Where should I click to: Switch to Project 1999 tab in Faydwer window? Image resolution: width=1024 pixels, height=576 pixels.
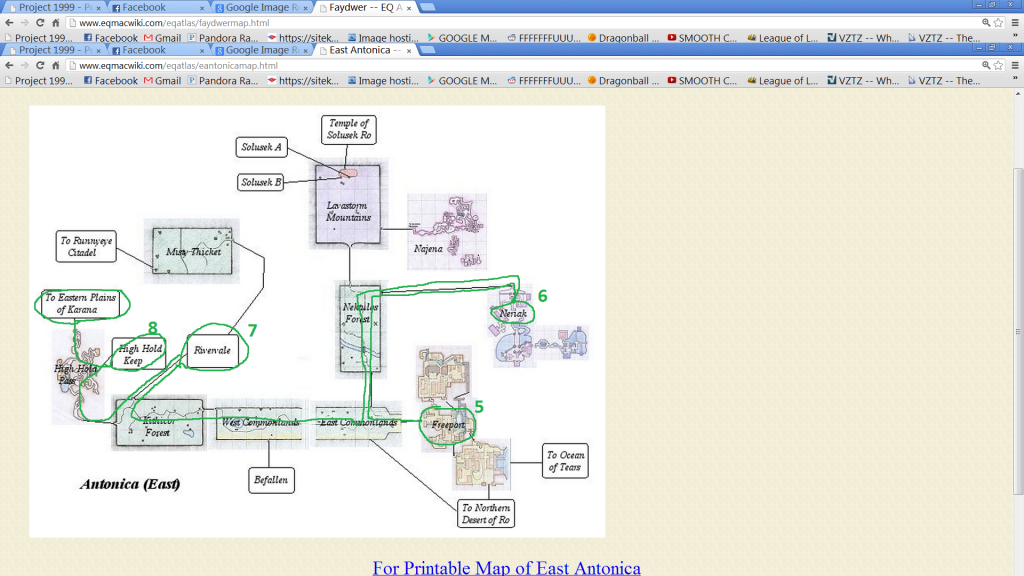pos(54,7)
